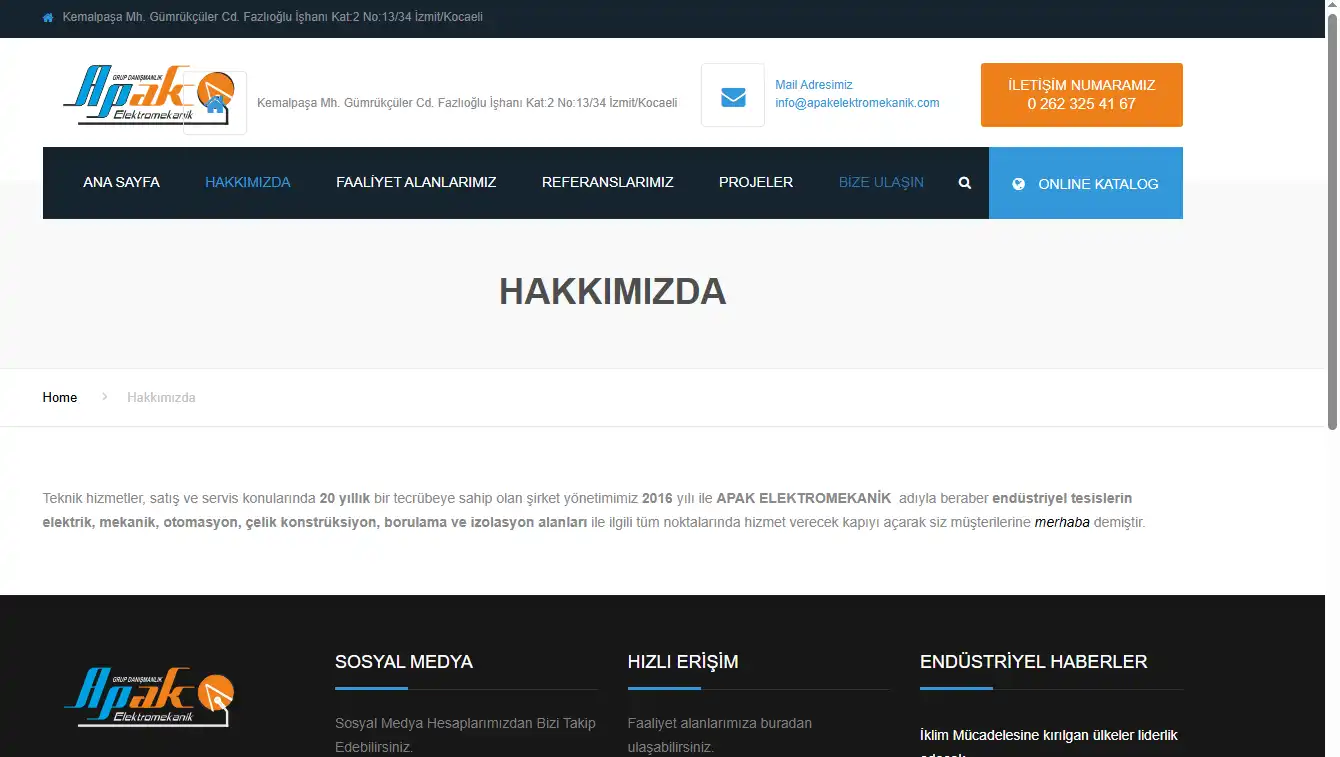
Task: Open the PROJELER menu item
Action: point(756,183)
